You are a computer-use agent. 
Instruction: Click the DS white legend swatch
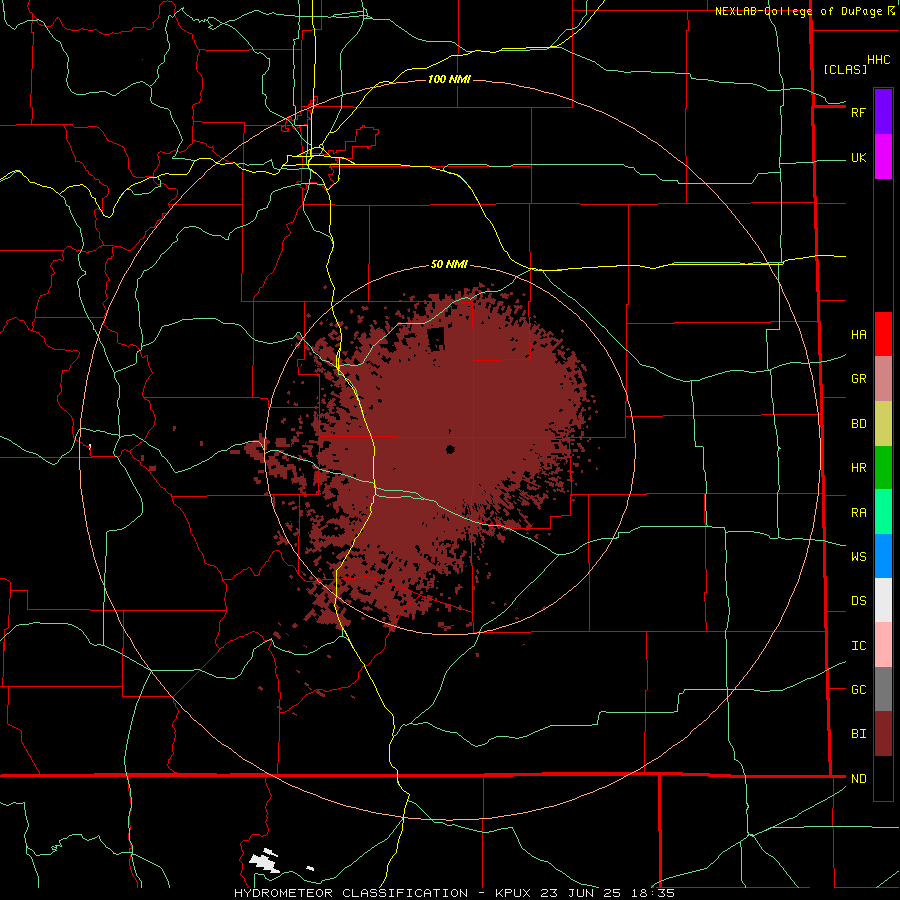(883, 600)
